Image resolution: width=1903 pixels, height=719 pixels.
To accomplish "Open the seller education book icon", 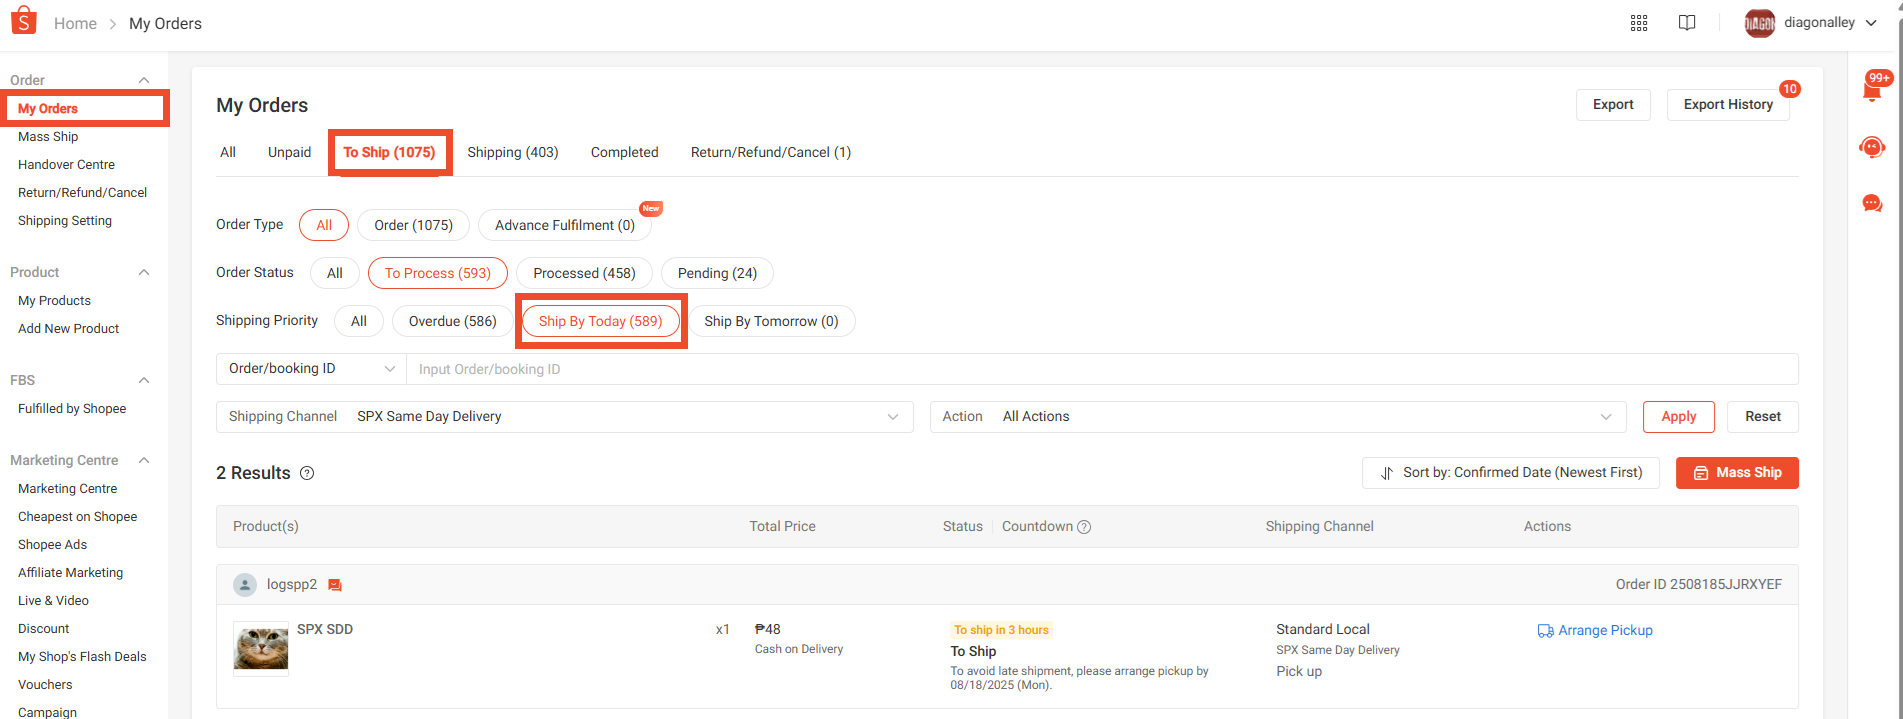I will click(x=1686, y=23).
